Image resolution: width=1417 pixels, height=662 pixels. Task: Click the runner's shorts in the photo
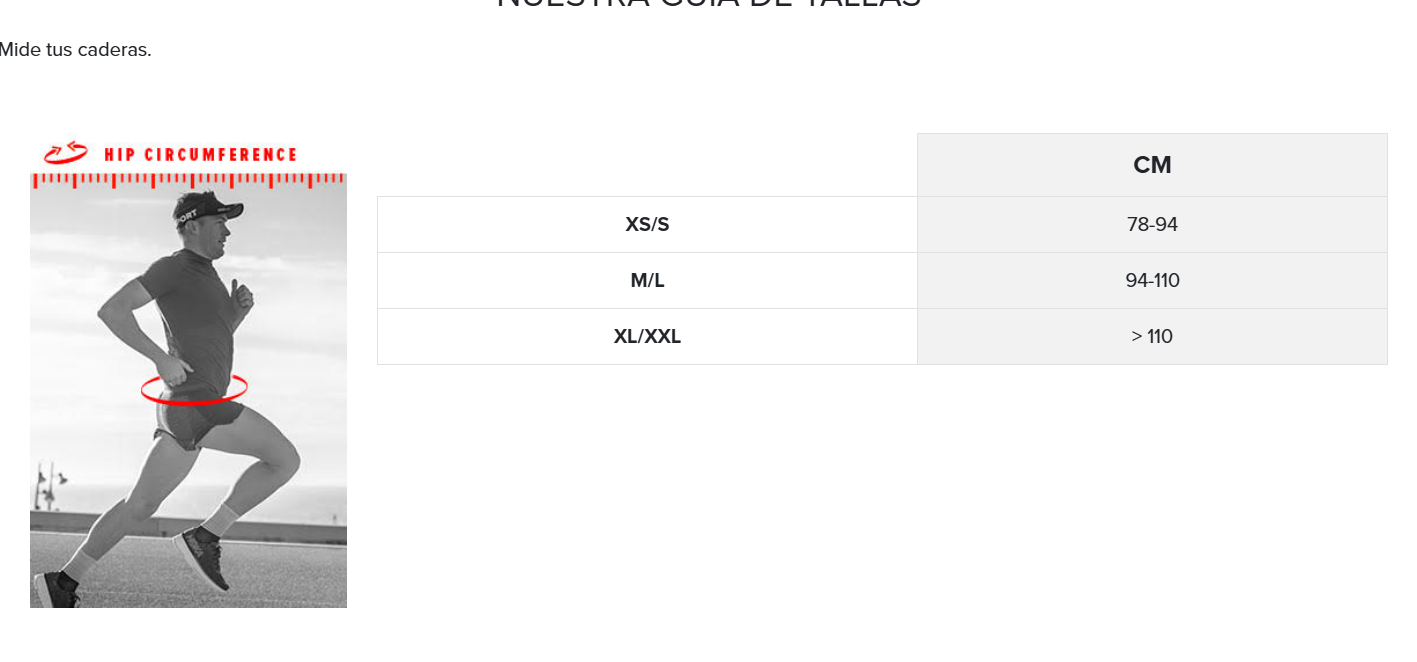click(198, 420)
